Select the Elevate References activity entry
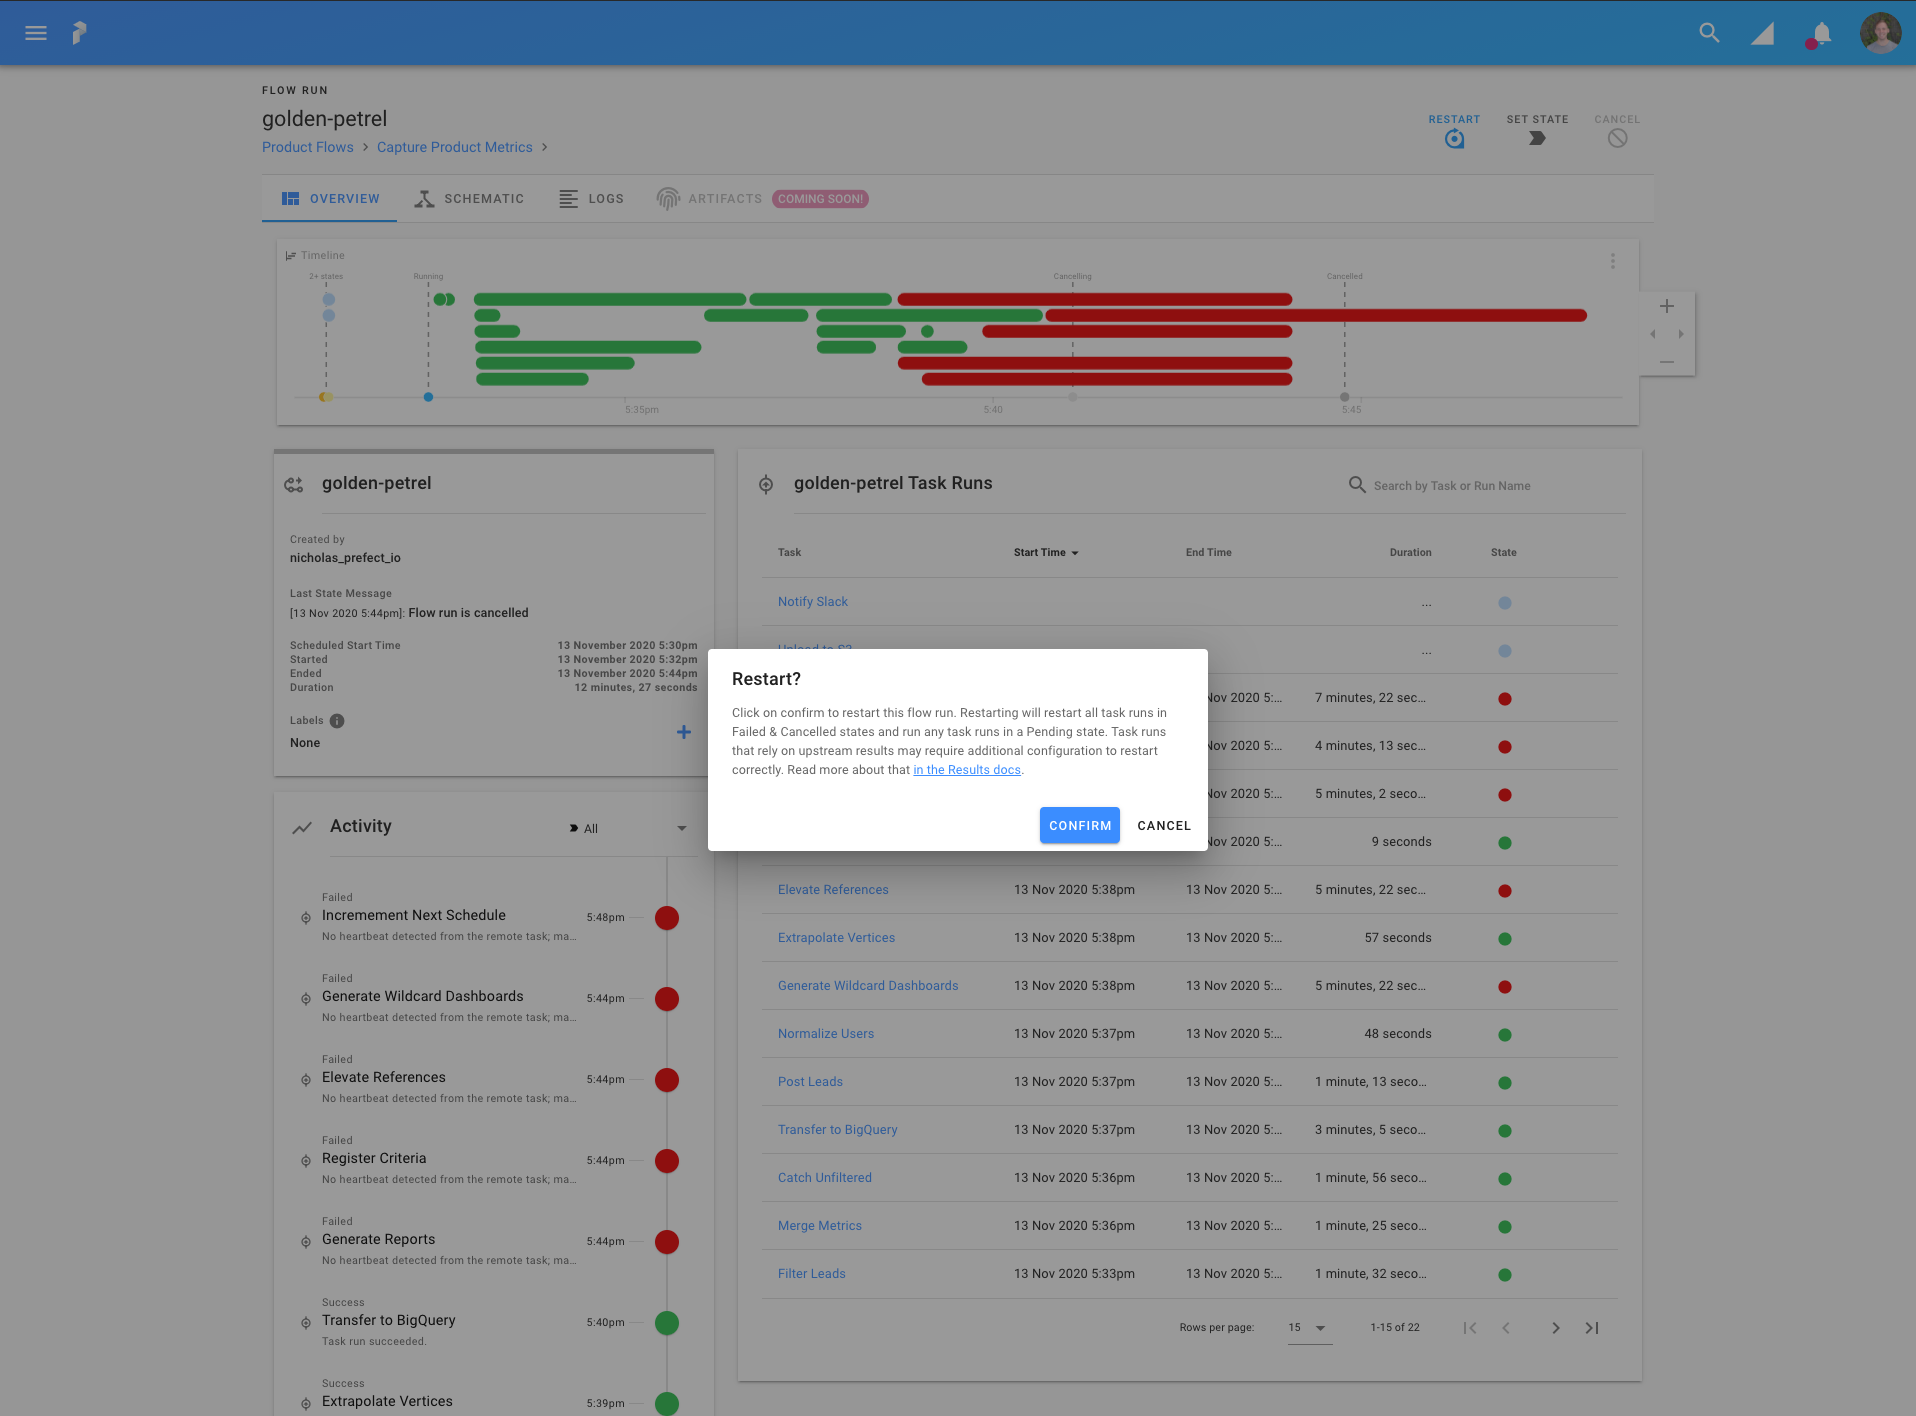1916x1416 pixels. [x=490, y=1078]
